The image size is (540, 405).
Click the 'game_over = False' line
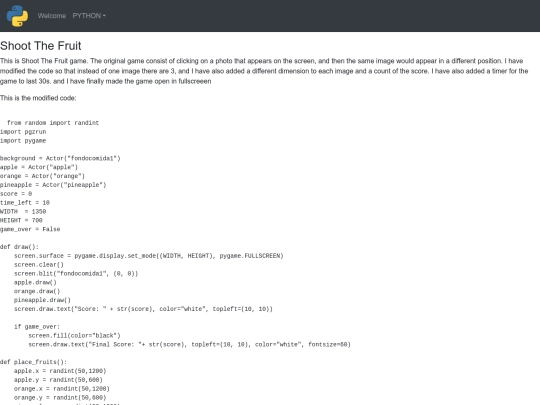click(30, 229)
